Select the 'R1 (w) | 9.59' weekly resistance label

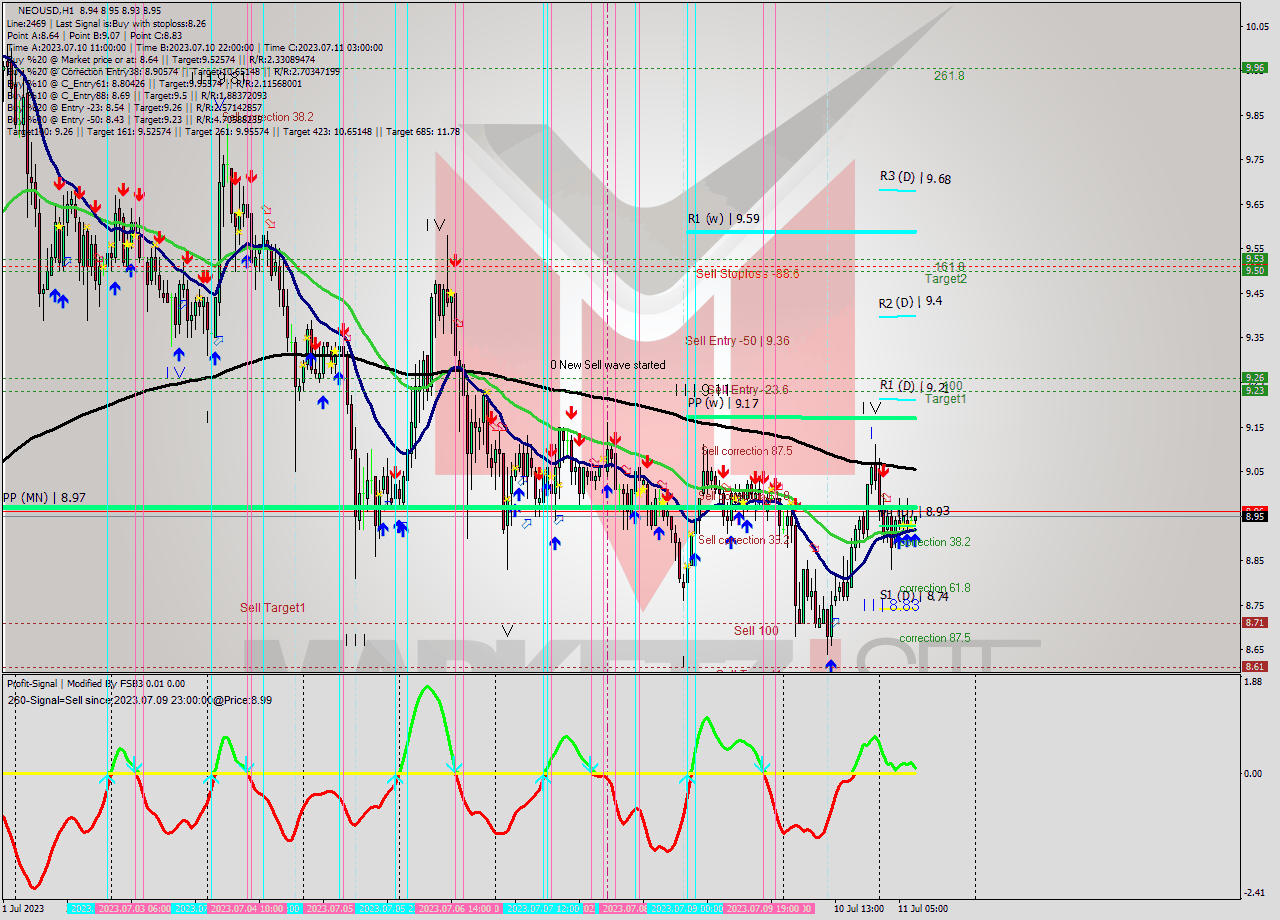pyautogui.click(x=724, y=218)
